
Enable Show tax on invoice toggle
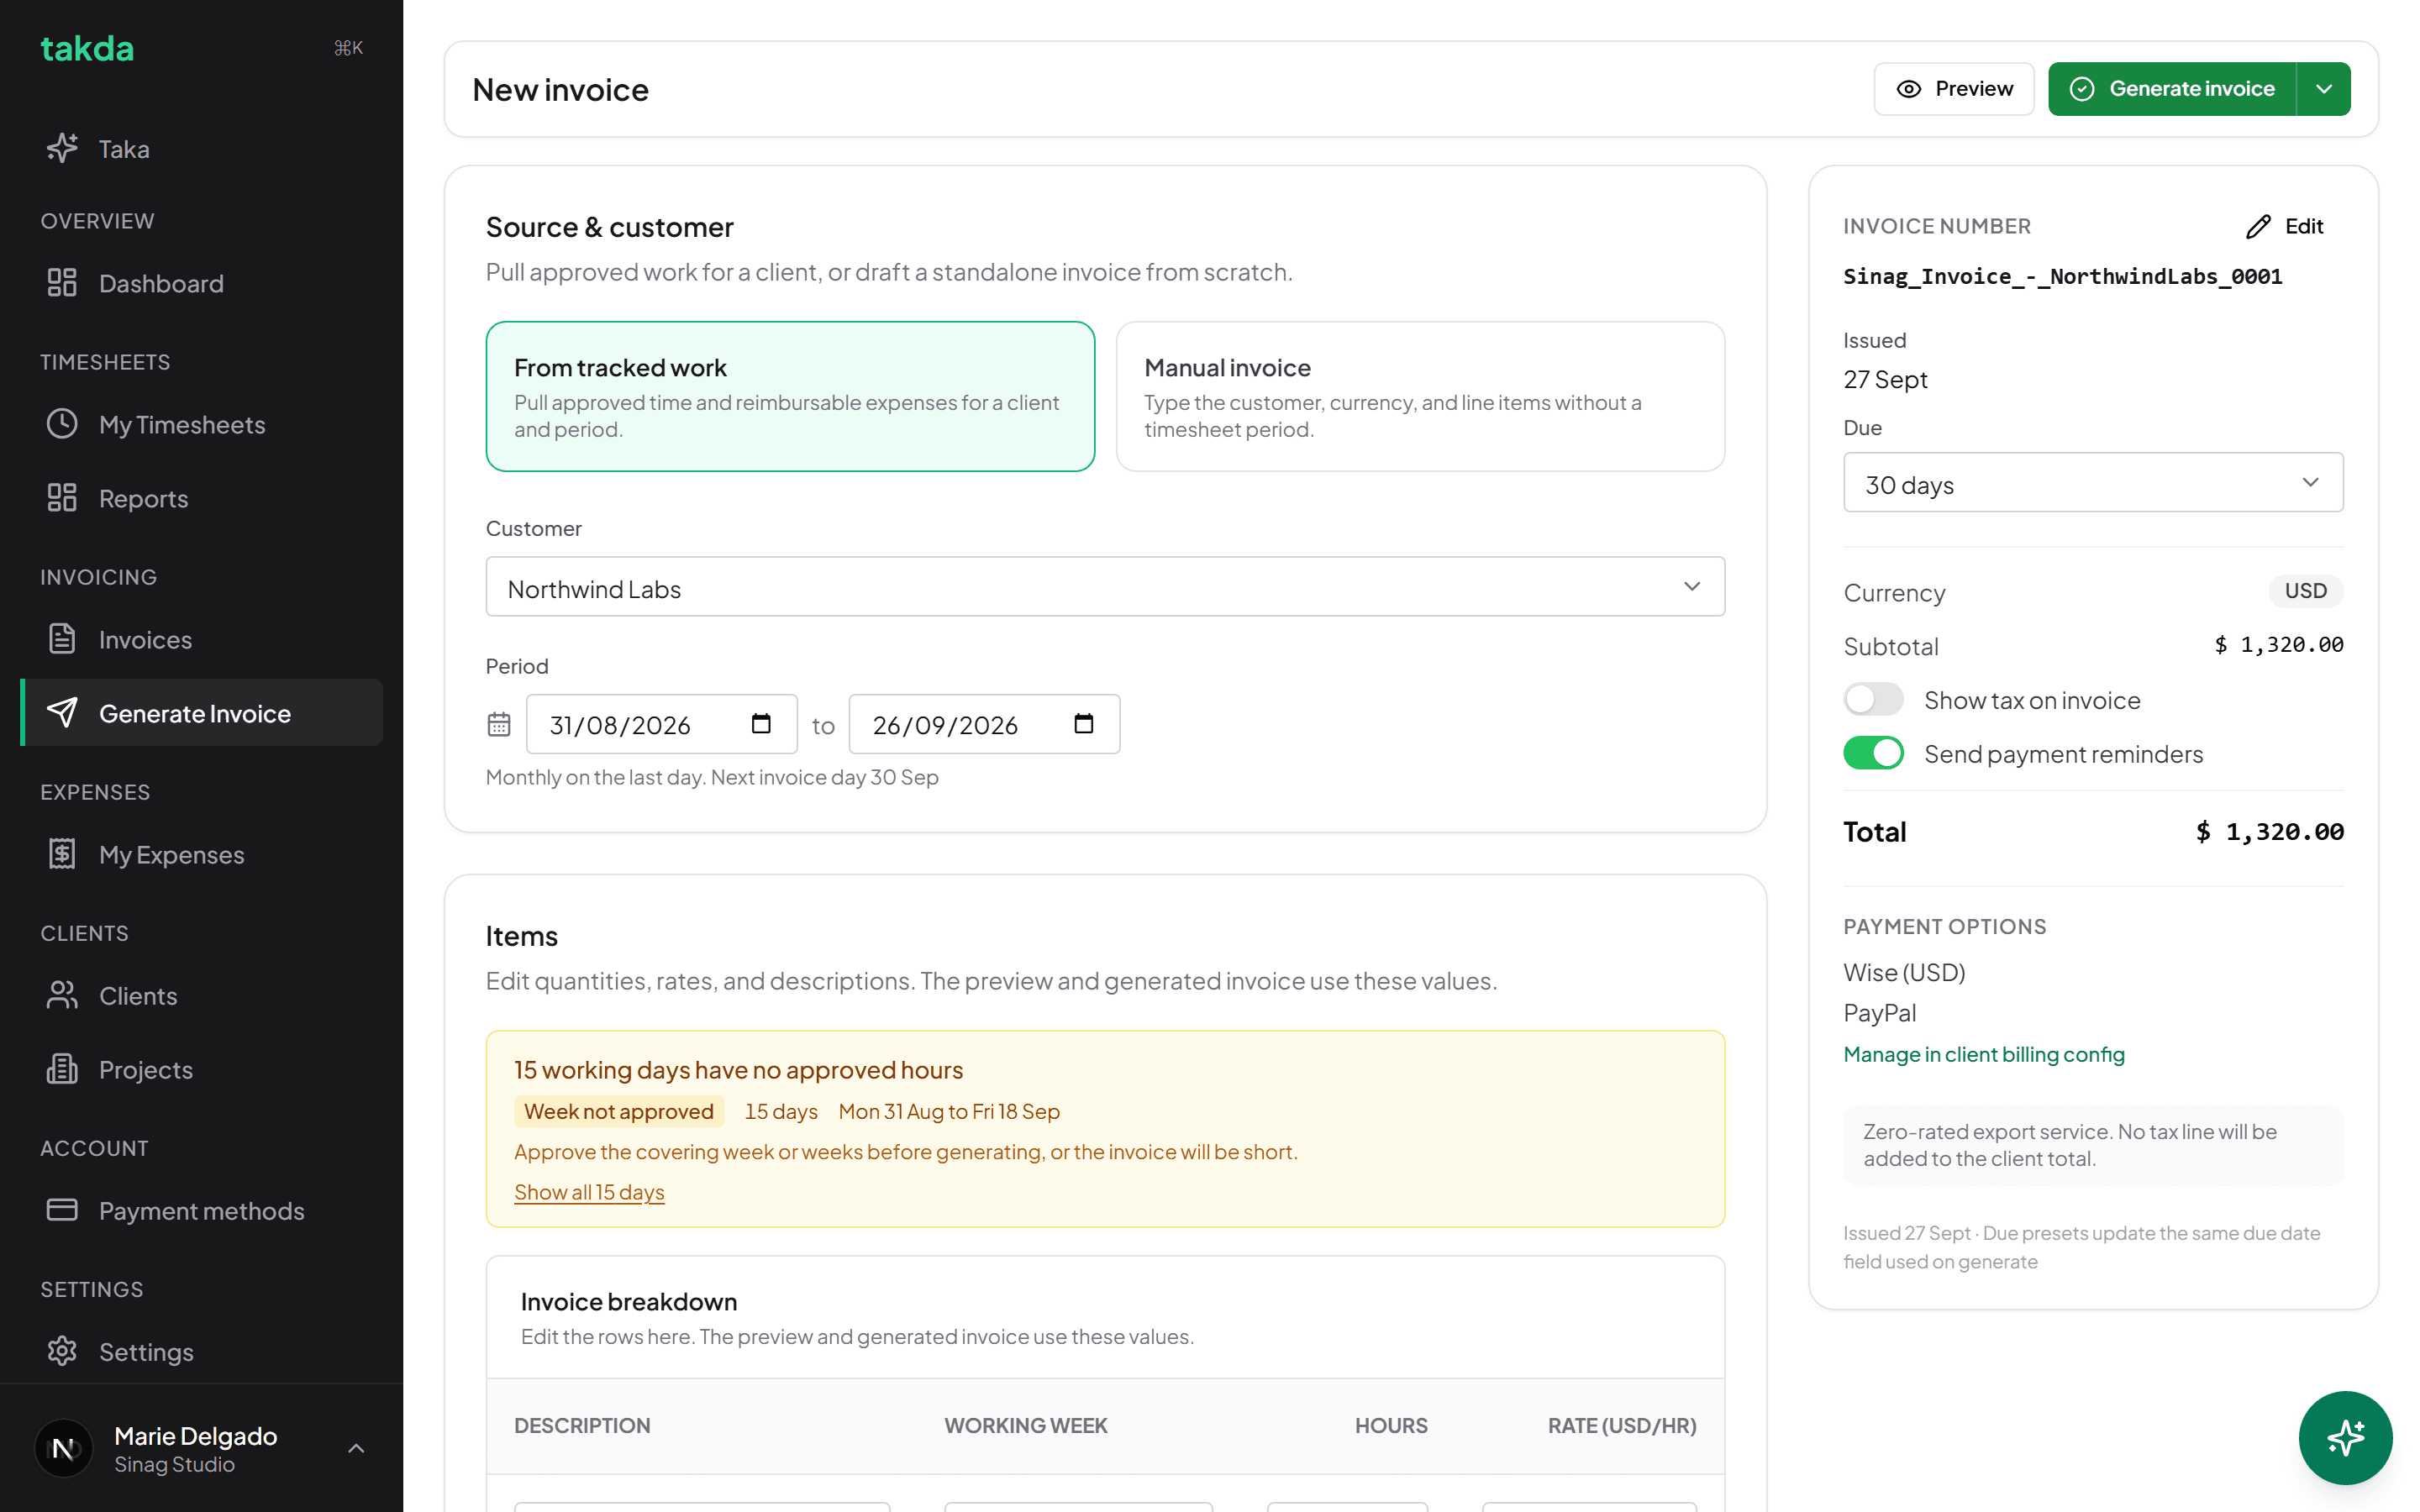[1873, 700]
